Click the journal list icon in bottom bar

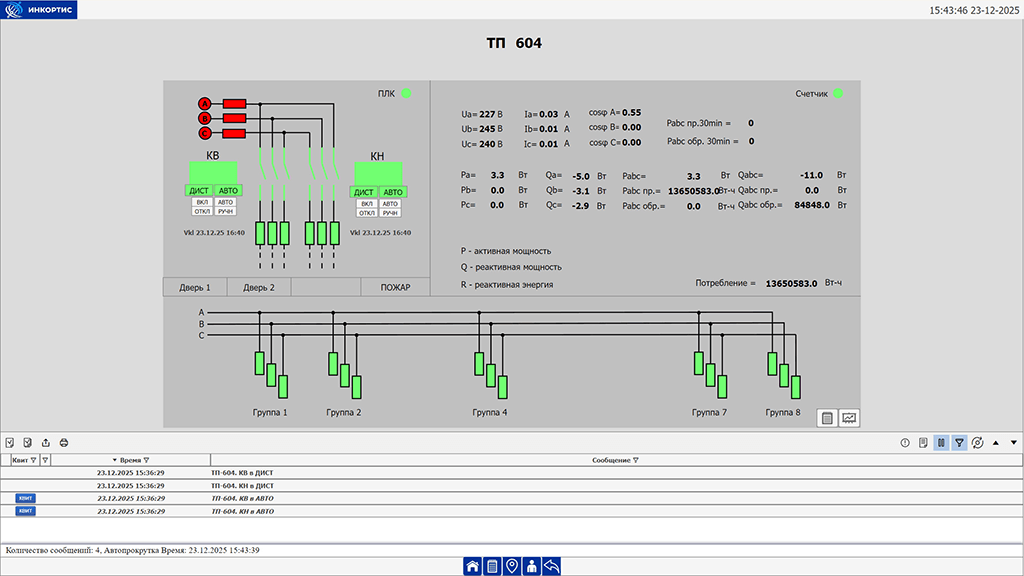(x=492, y=567)
